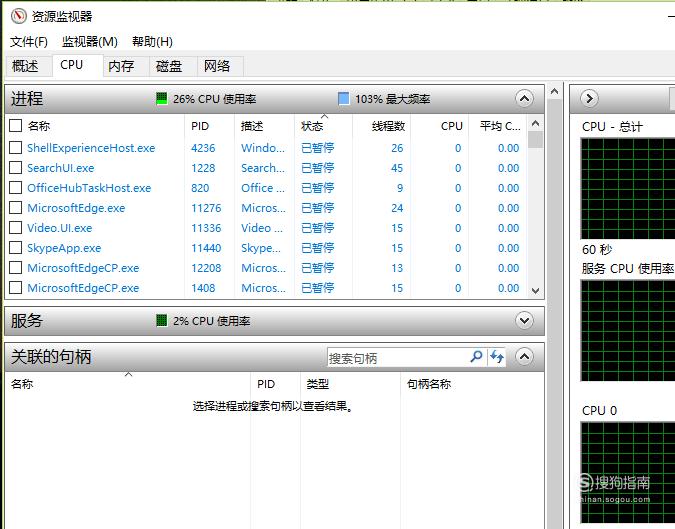Click the main pane scrollbar up arrow
675x529 pixels.
pyautogui.click(x=554, y=91)
